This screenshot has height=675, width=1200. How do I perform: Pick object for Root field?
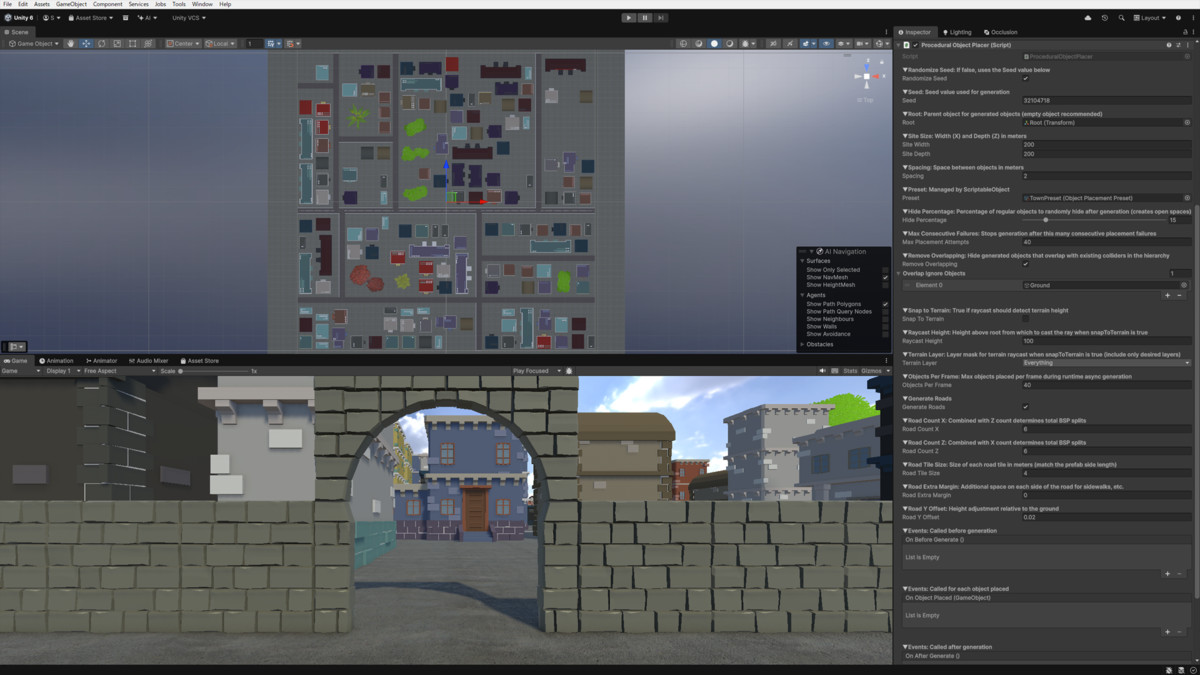pyautogui.click(x=1187, y=123)
